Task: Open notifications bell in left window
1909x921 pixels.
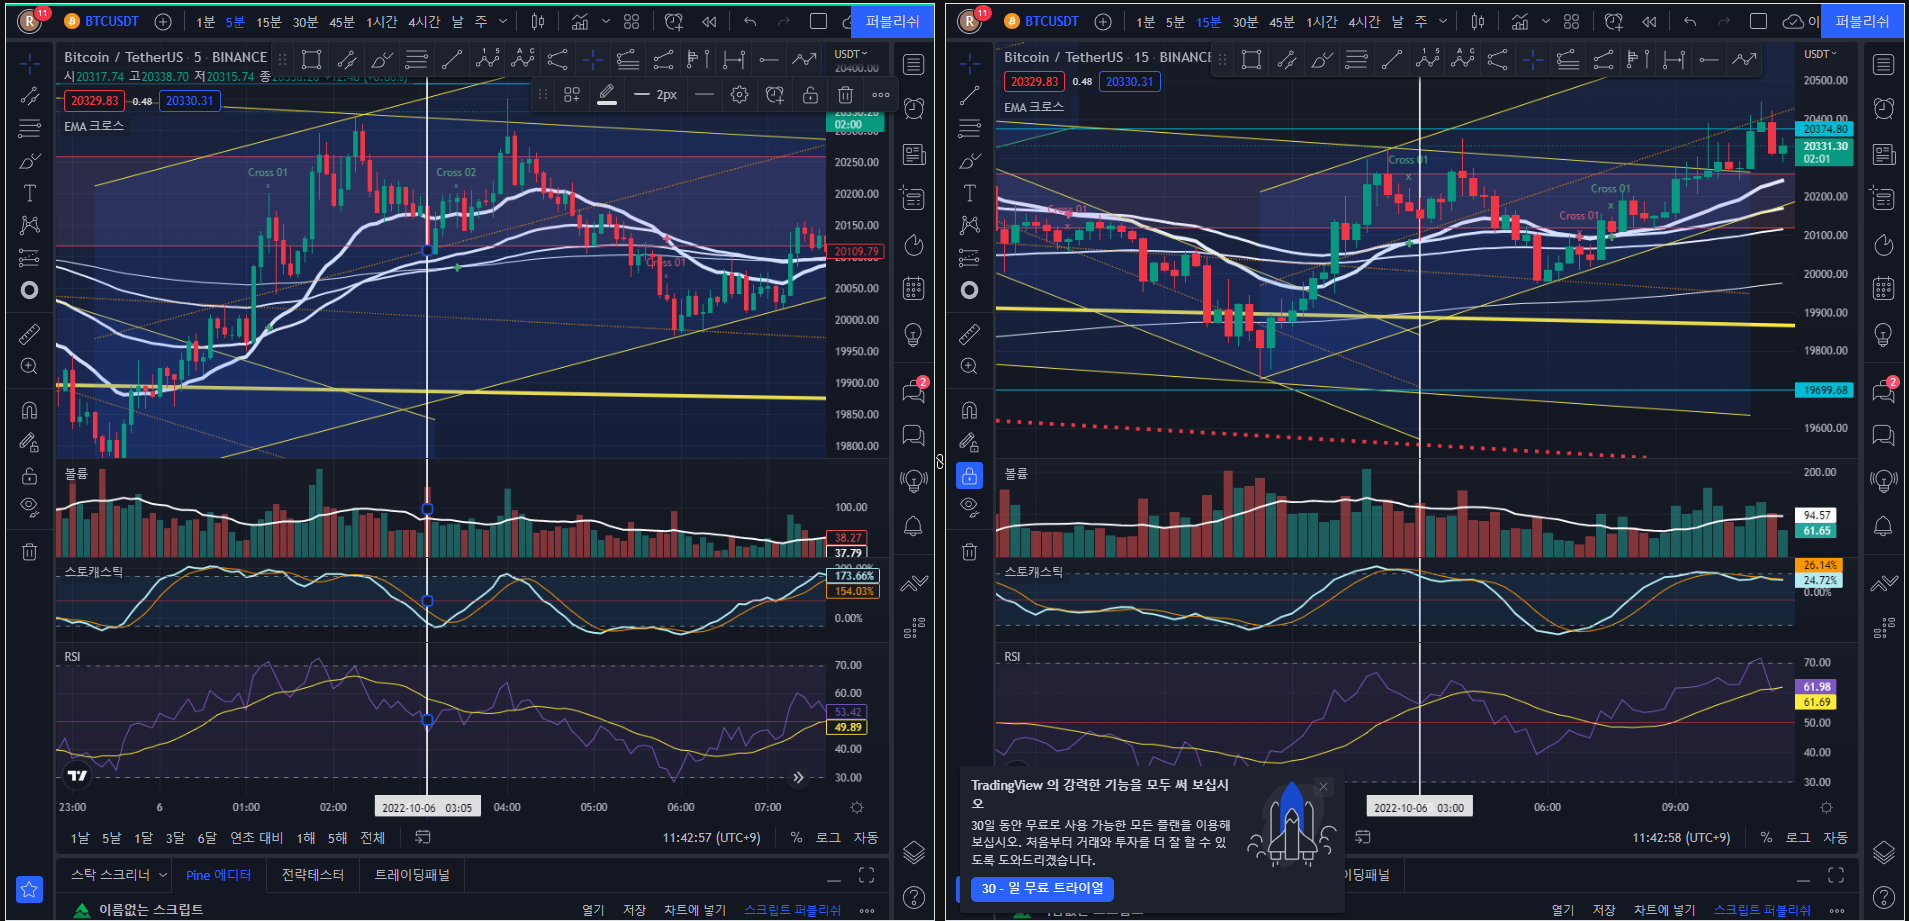Action: 913,526
